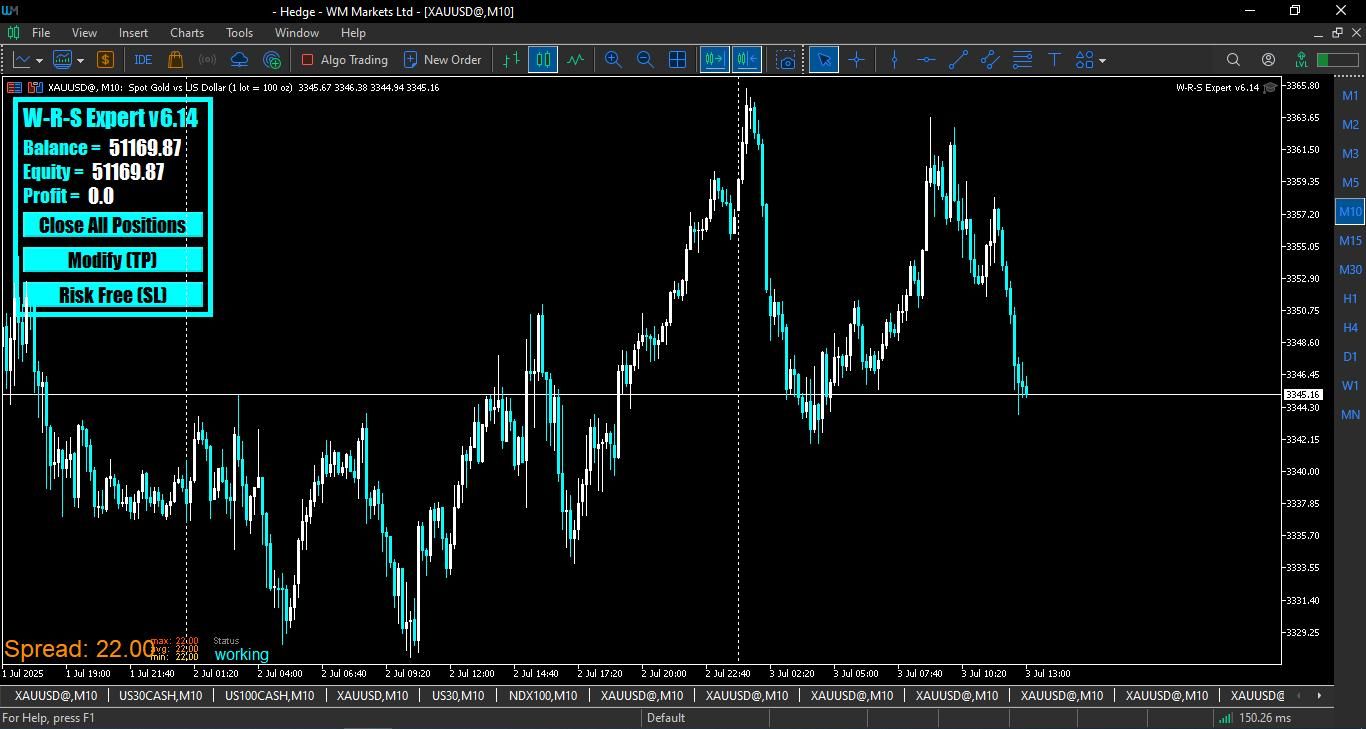Switch to US100CASH,M10 chart tab
This screenshot has width=1366, height=729.
coord(269,695)
